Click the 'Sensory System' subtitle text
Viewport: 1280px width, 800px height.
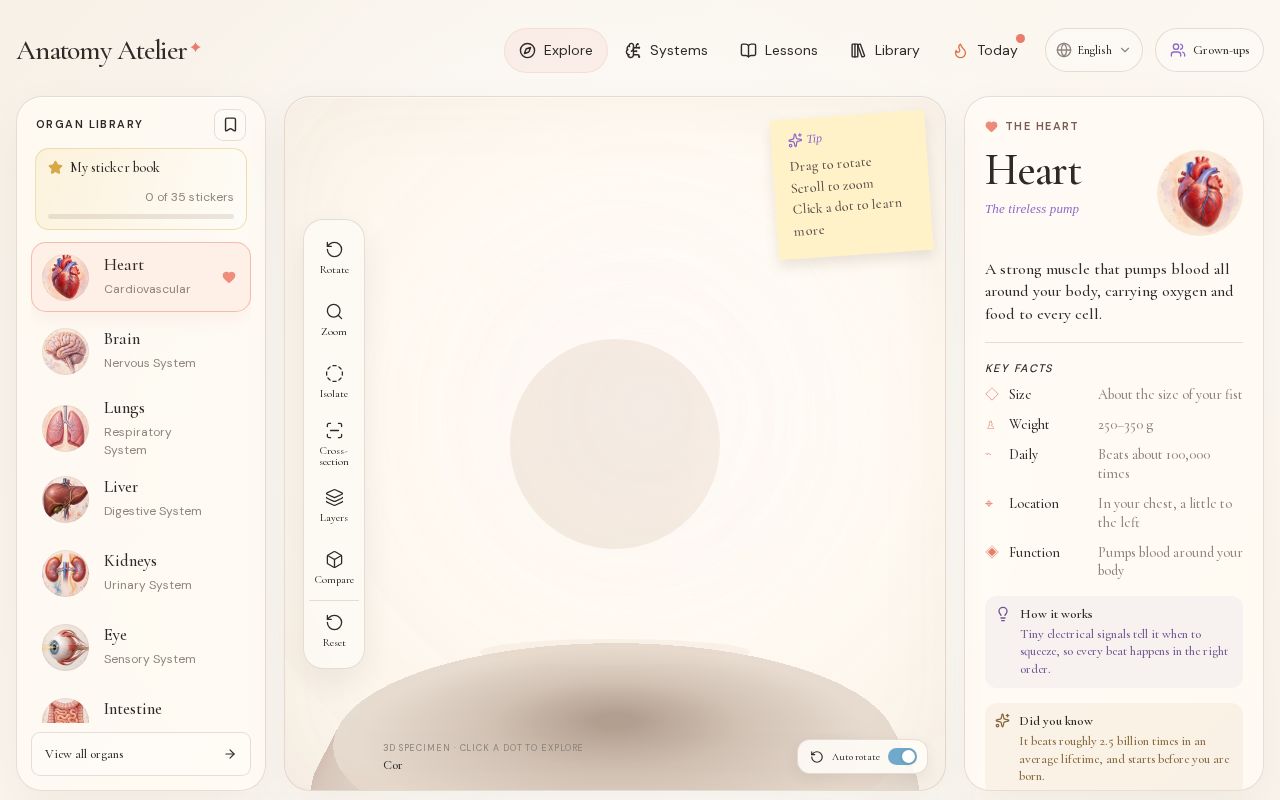tap(150, 659)
